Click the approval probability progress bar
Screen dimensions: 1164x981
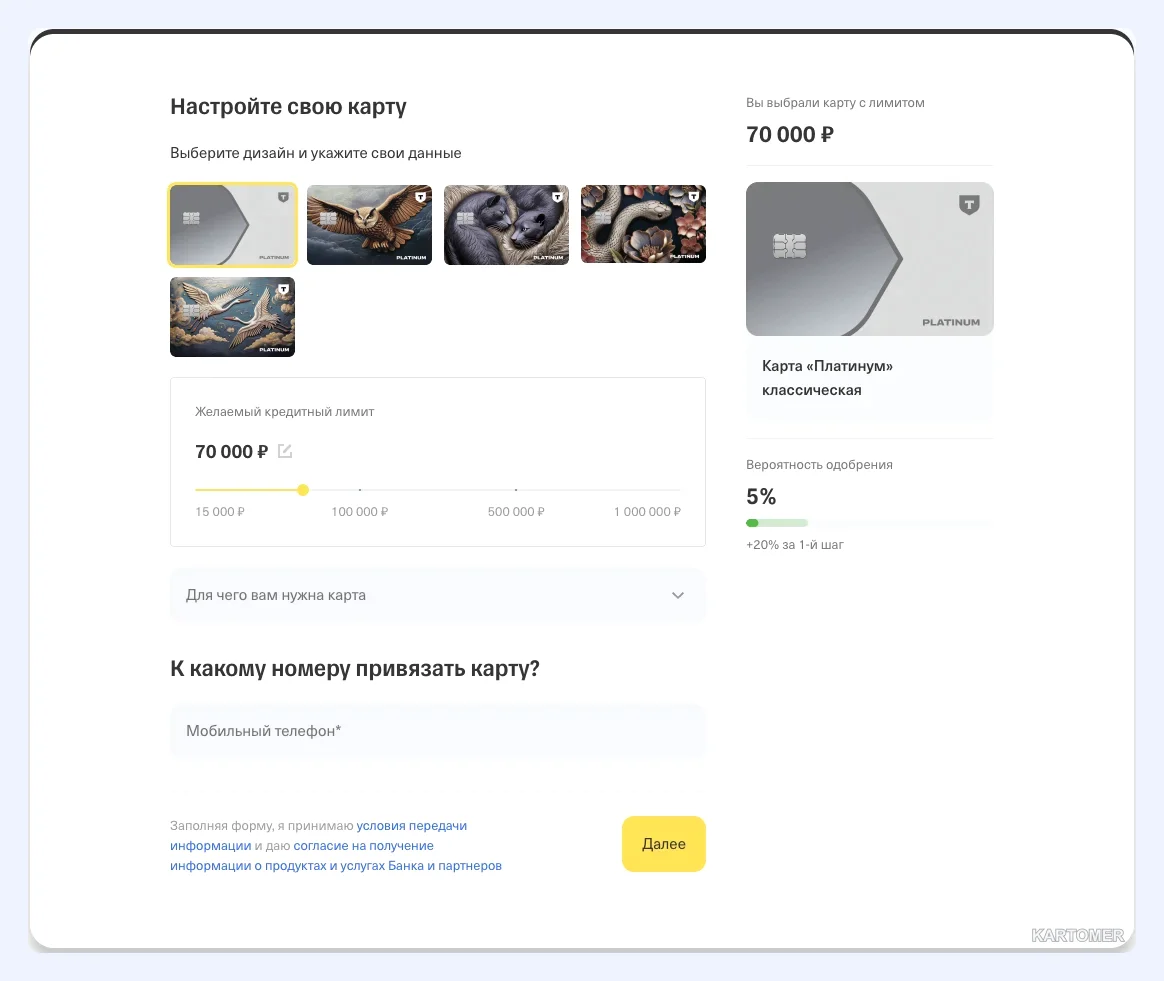[869, 523]
